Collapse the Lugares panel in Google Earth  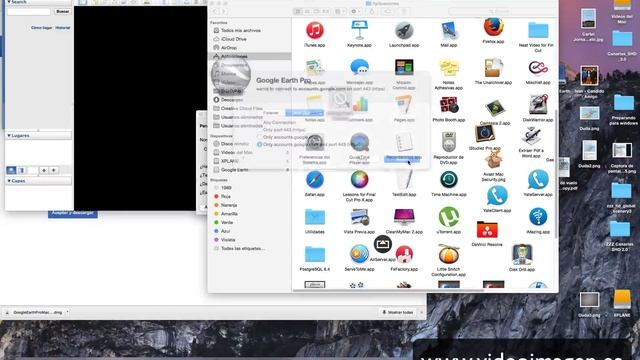point(9,135)
